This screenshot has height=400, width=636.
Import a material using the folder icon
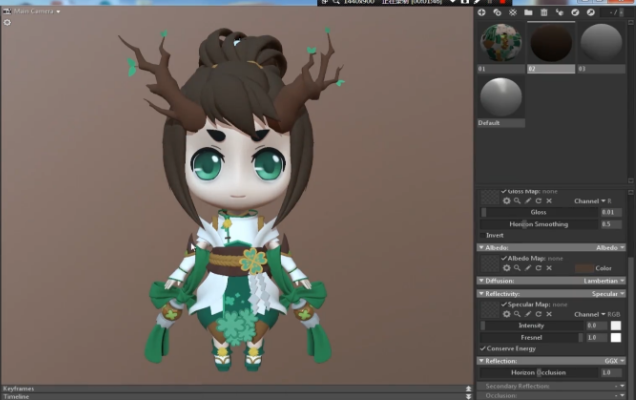[x=528, y=13]
